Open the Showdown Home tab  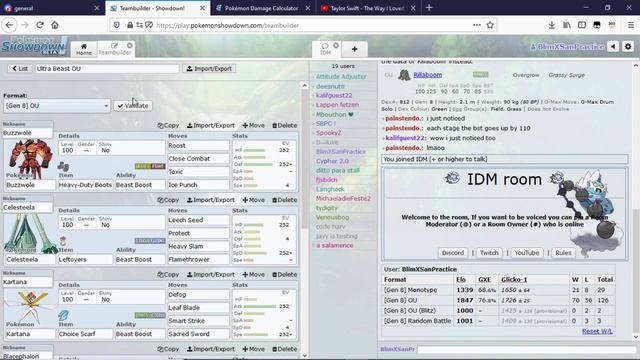(x=84, y=49)
